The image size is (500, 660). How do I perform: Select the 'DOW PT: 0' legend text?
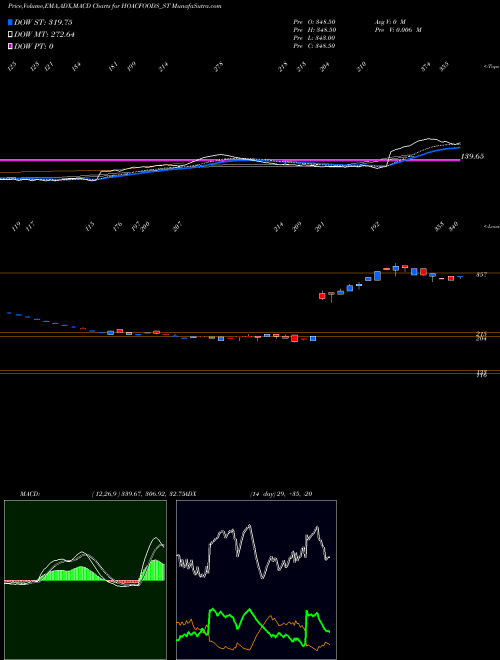click(x=34, y=46)
